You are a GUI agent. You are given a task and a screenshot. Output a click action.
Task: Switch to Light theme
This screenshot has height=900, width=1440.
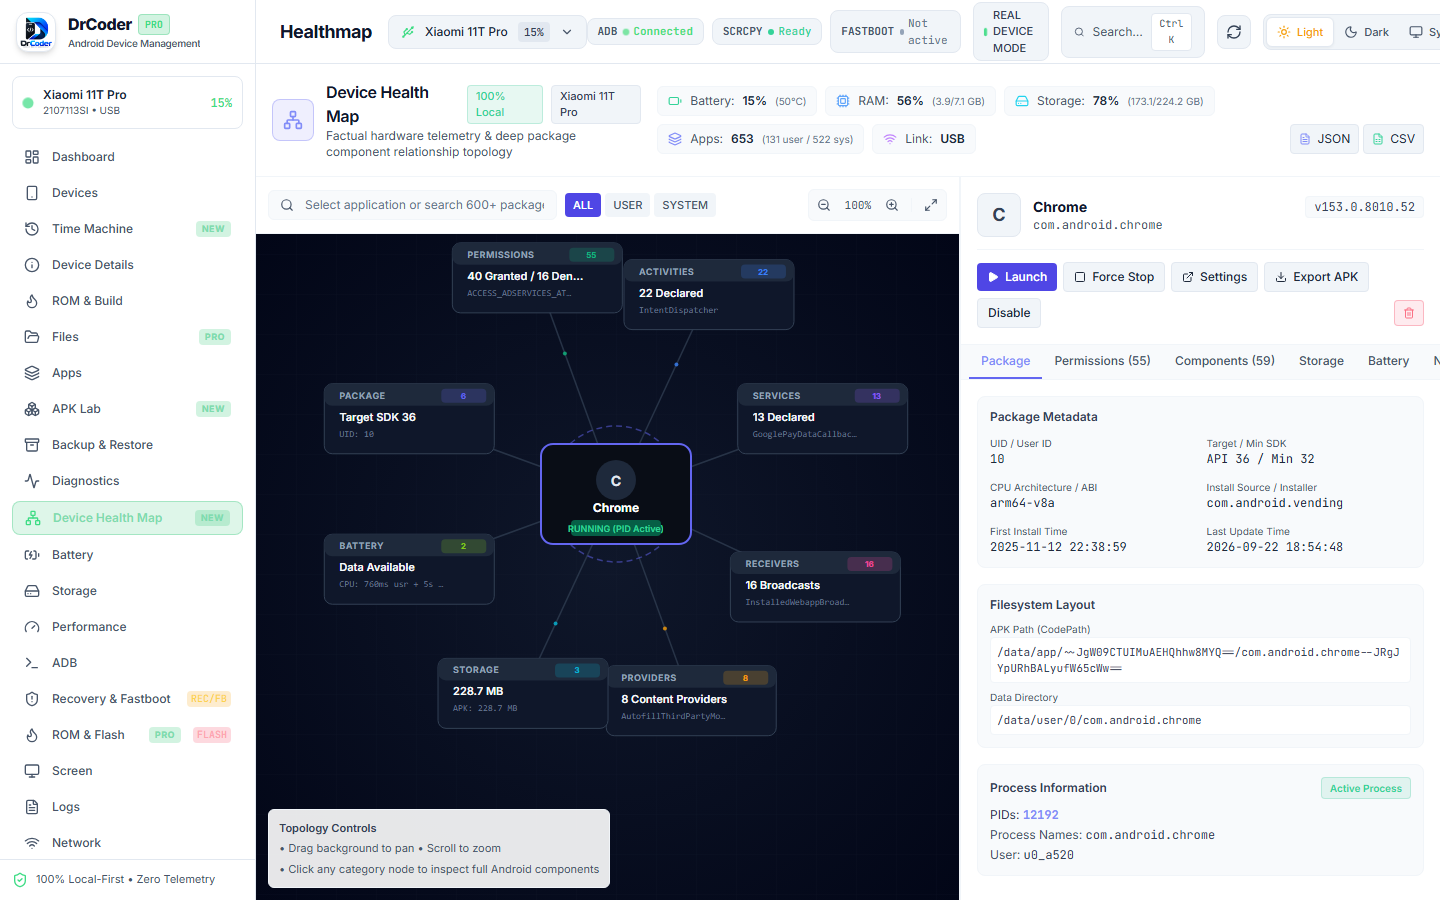(1300, 32)
